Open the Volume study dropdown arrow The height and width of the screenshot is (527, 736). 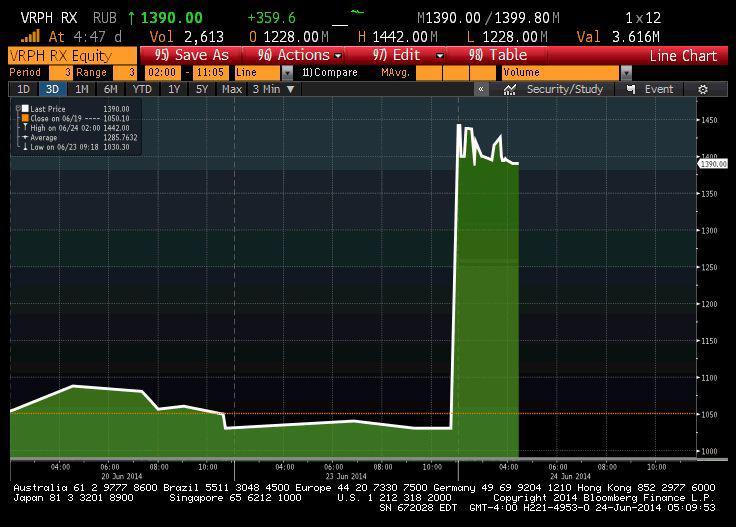pos(626,73)
